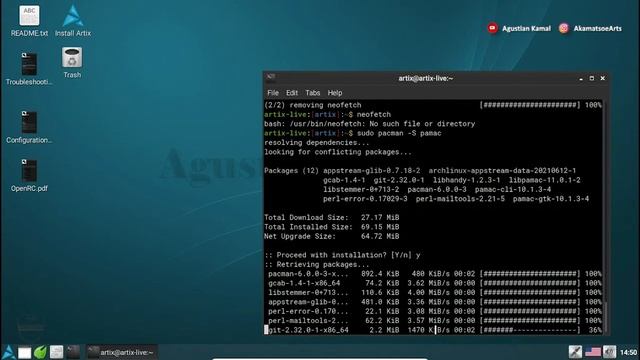The width and height of the screenshot is (640, 360).
Task: Click the 'Net Upgrade Size: 64.72 MiB' line
Action: [332, 236]
